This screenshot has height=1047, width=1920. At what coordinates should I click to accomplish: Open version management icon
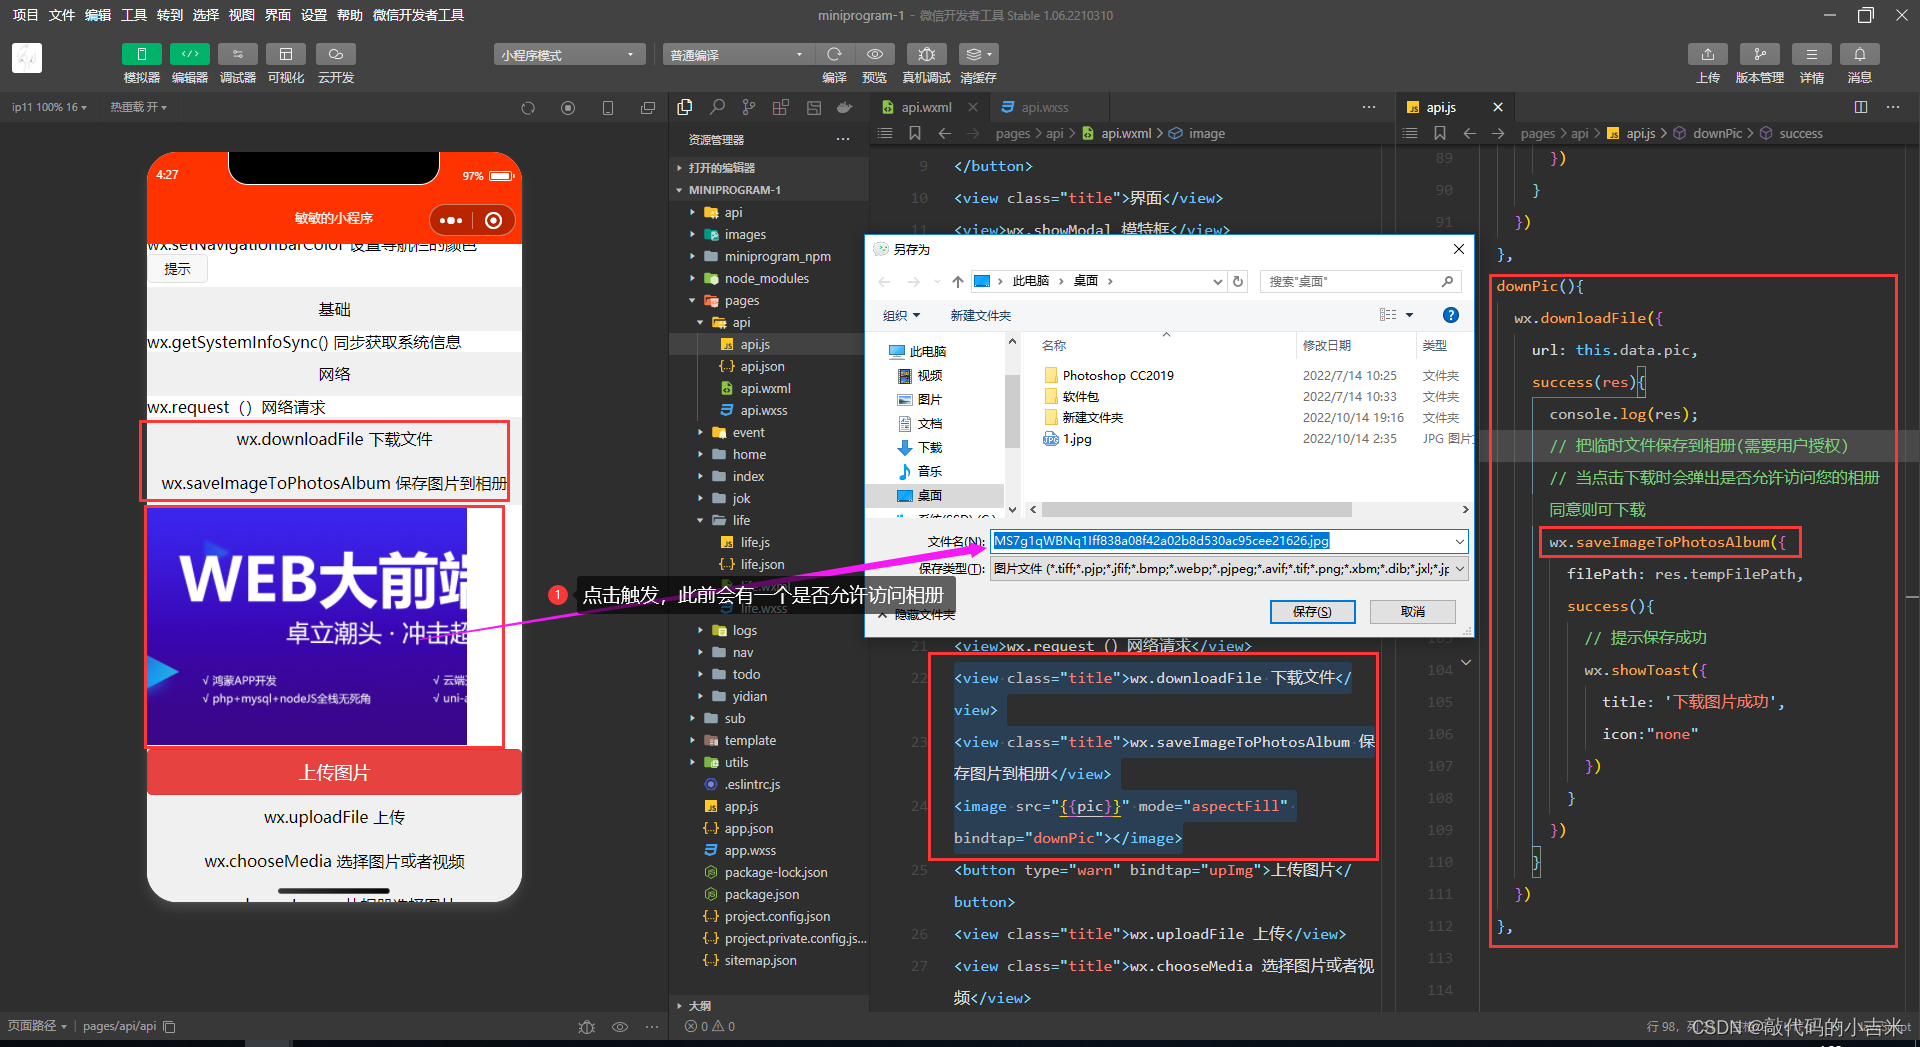click(x=1759, y=54)
